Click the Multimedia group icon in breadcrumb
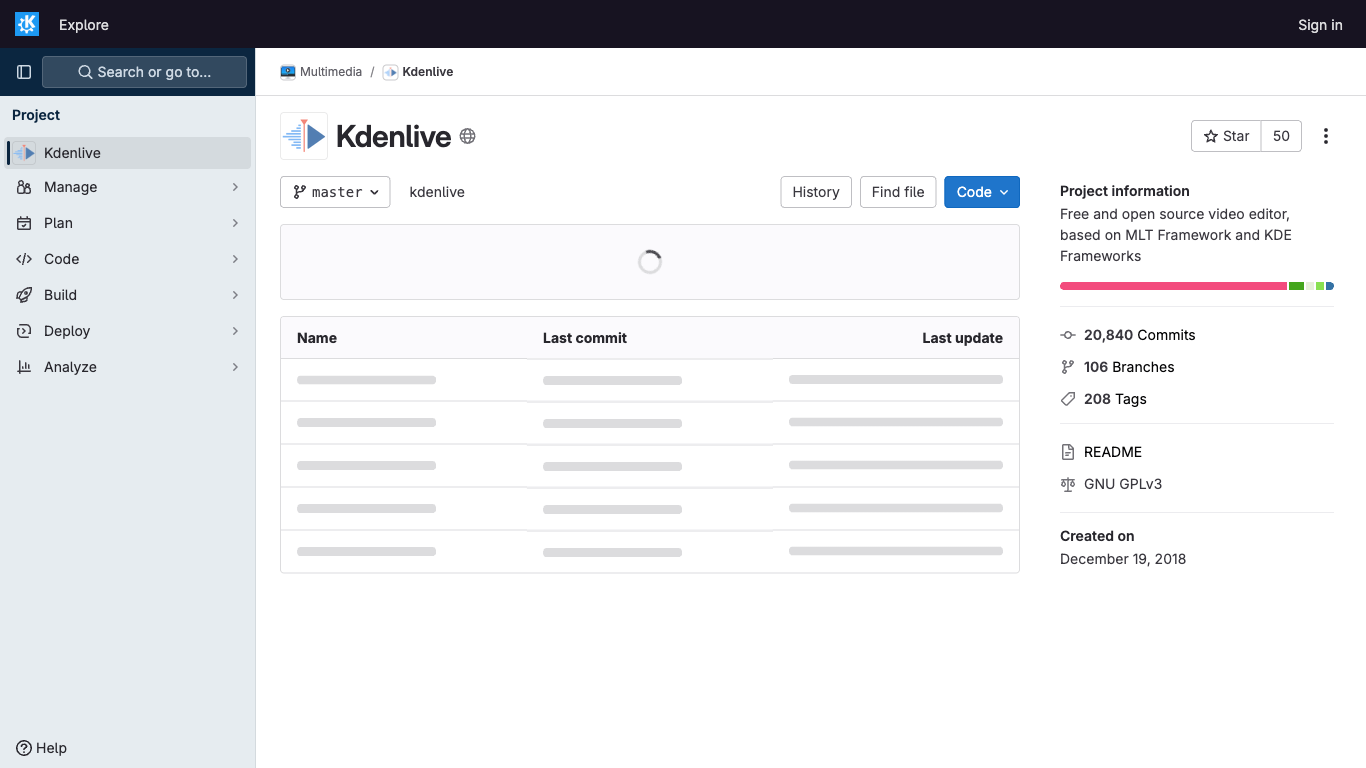Image resolution: width=1366 pixels, height=768 pixels. point(288,72)
